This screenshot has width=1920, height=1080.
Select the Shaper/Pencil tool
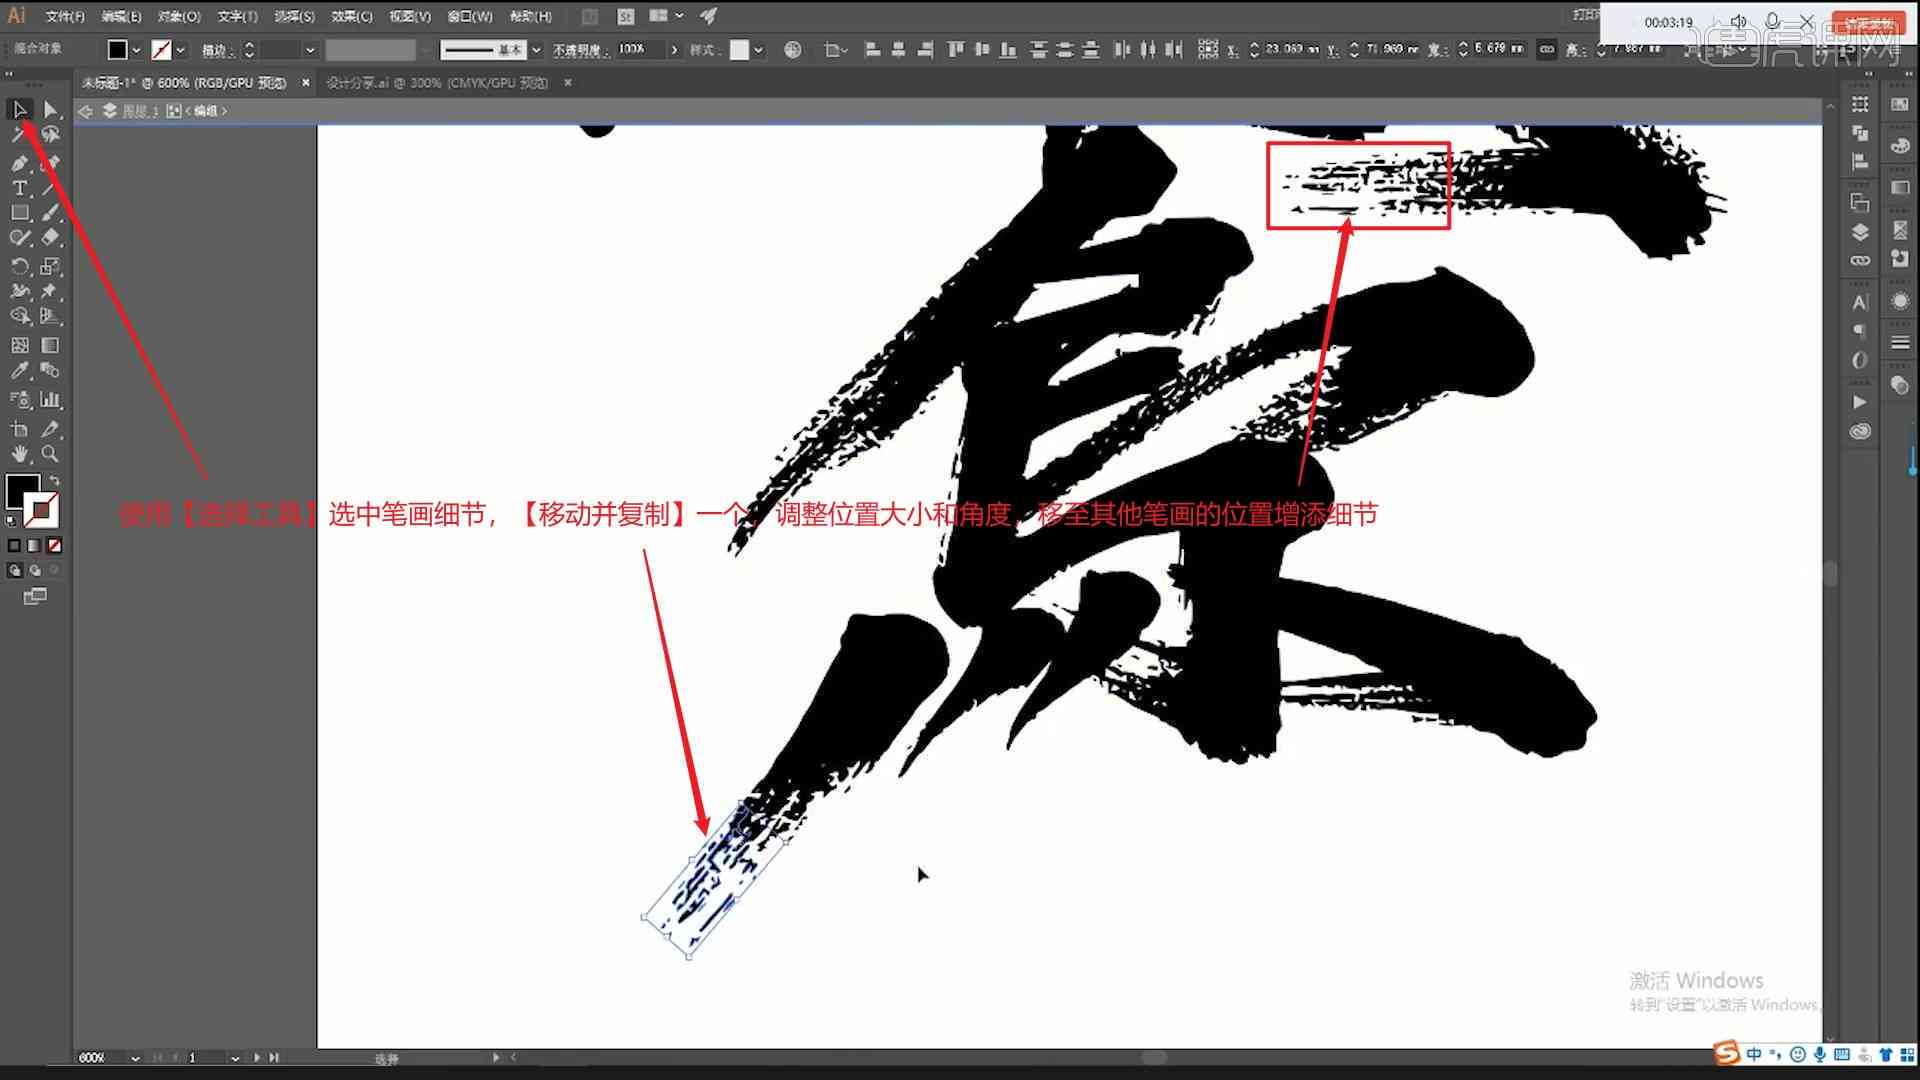pos(20,238)
